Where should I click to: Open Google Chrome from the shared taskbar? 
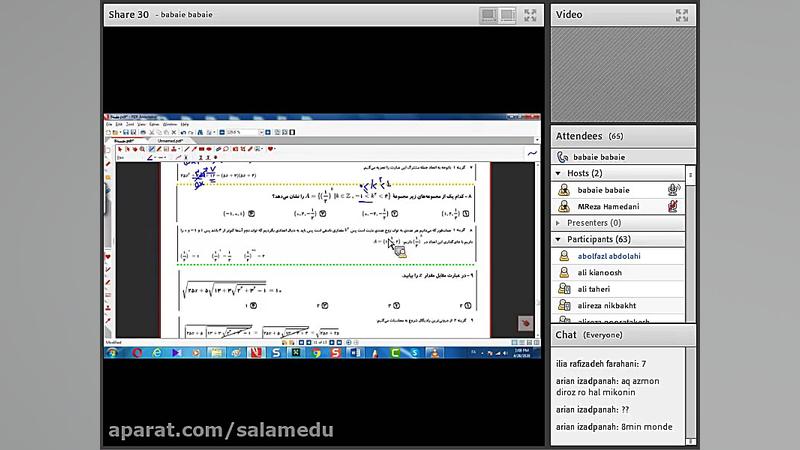click(316, 353)
